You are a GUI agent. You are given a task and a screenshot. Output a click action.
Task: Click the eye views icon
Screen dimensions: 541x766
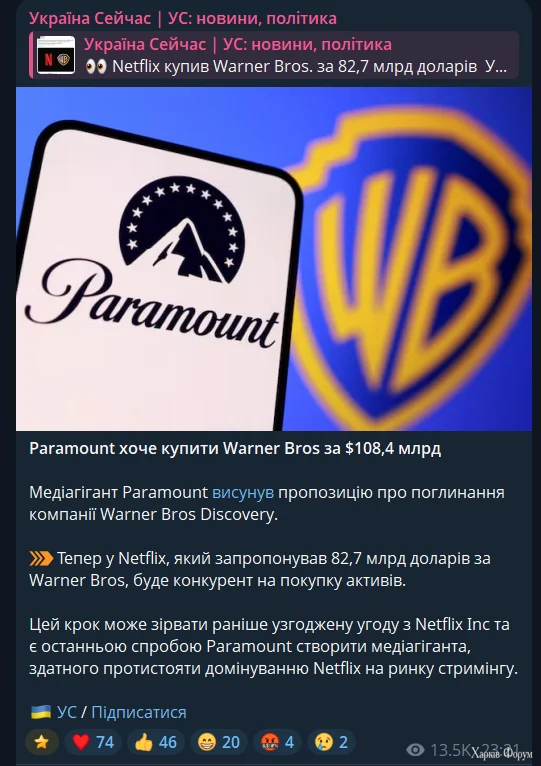[x=415, y=749]
